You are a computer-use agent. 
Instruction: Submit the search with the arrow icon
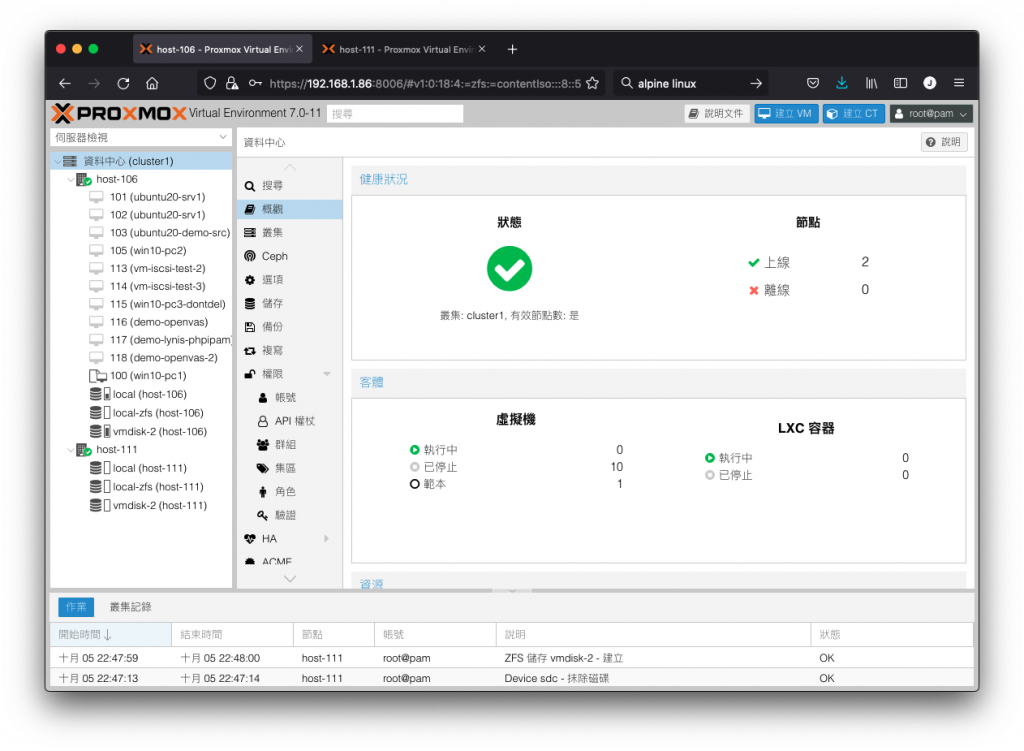pos(756,84)
